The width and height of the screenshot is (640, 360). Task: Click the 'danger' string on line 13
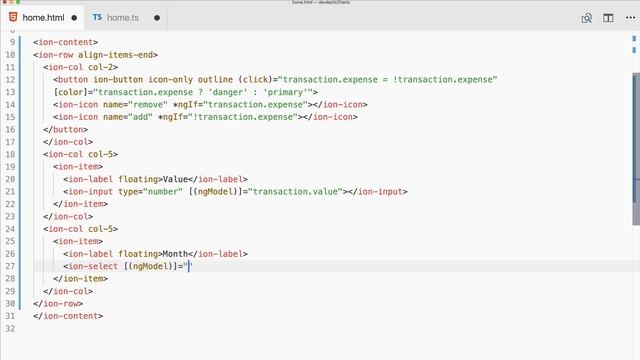[x=227, y=92]
